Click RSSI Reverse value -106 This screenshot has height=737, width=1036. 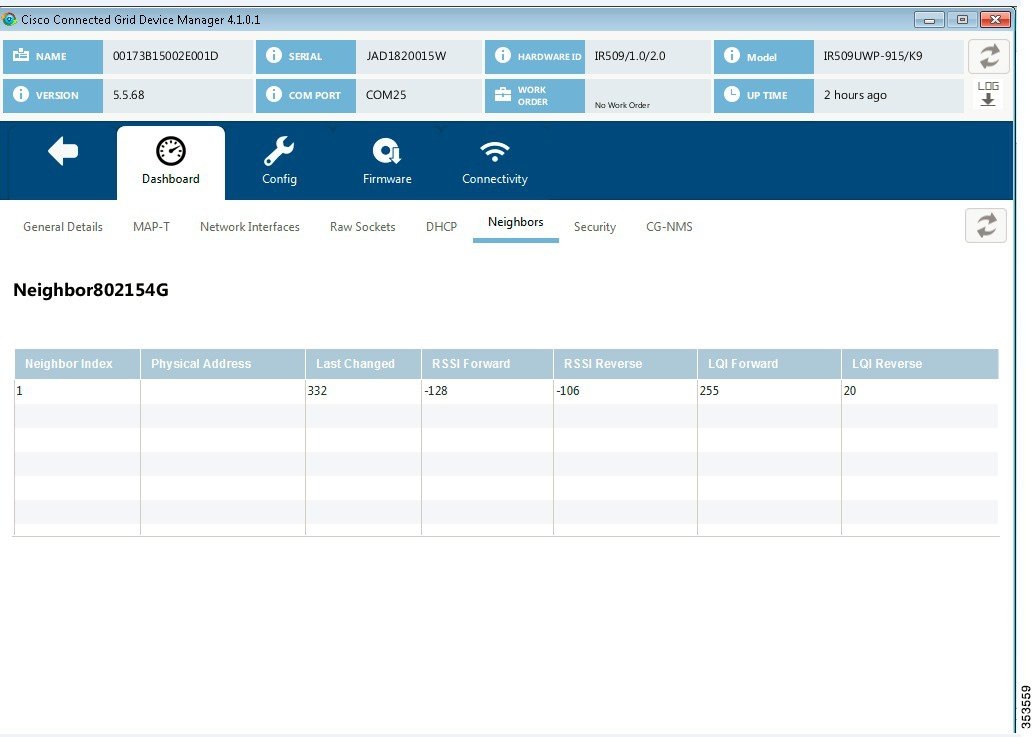568,391
